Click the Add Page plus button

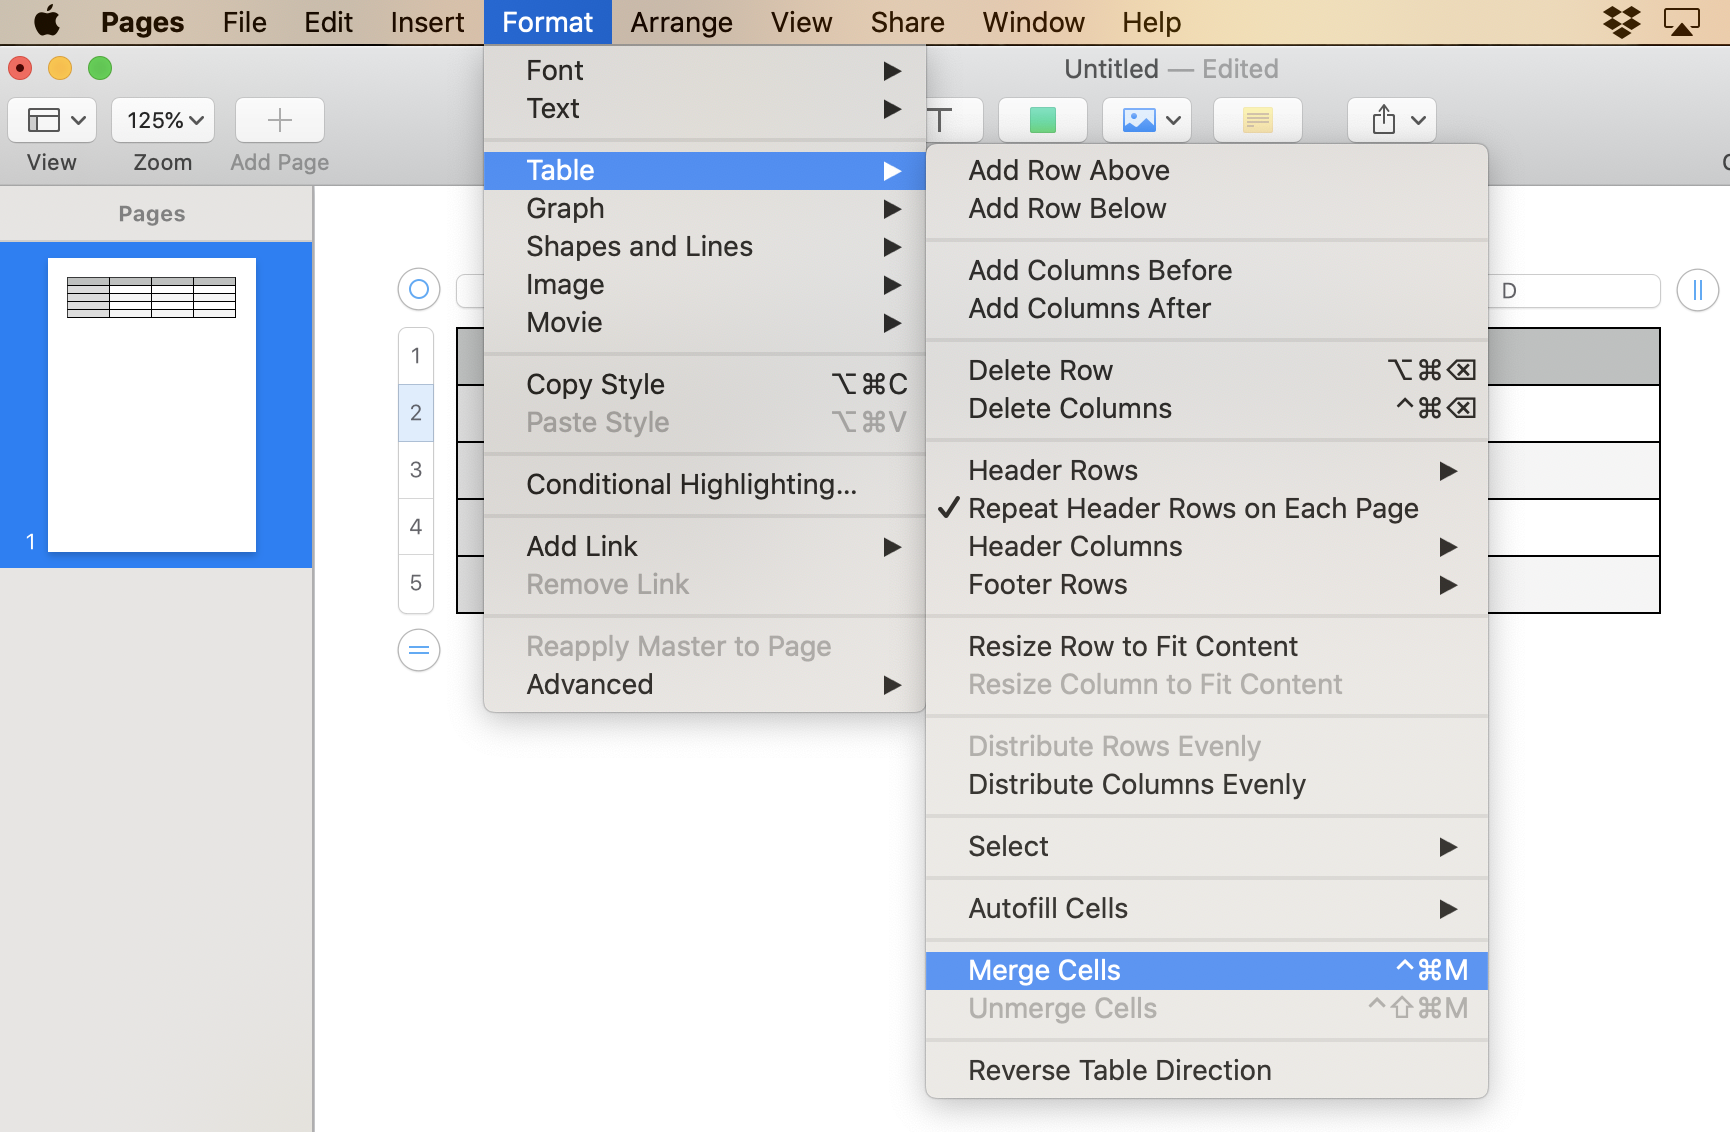pyautogui.click(x=280, y=120)
